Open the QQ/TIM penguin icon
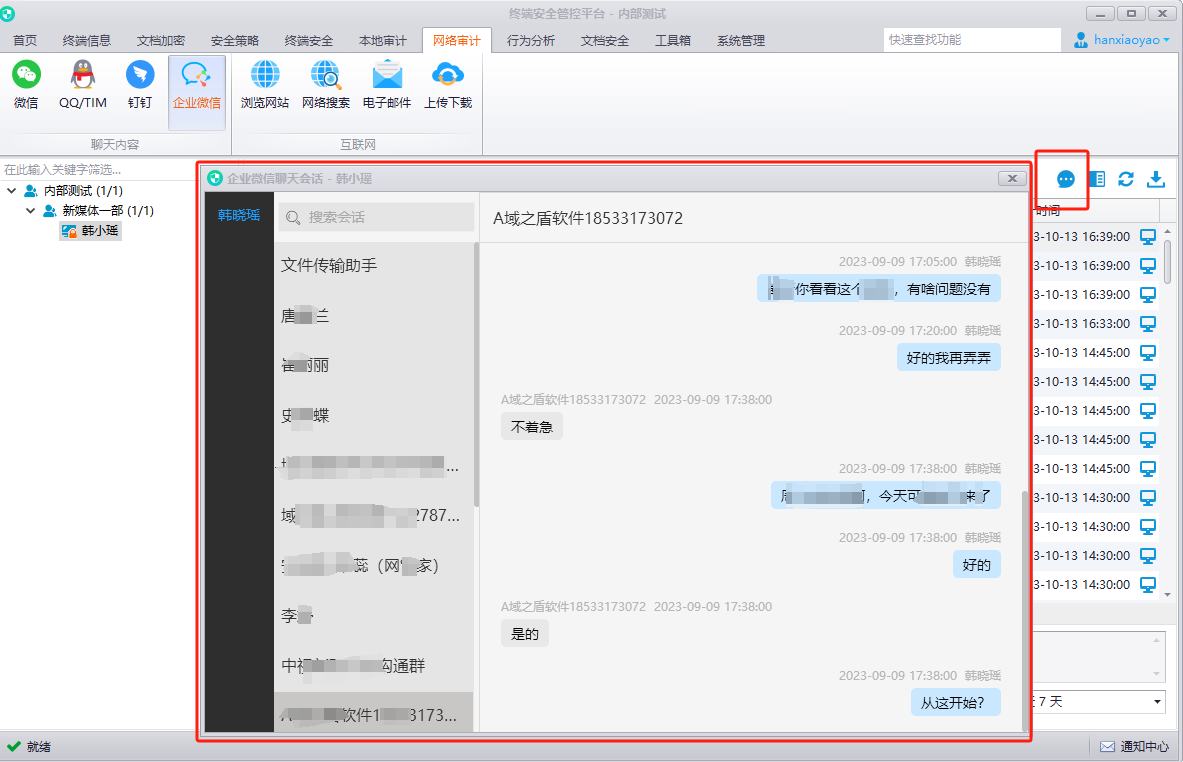This screenshot has height=762, width=1183. coord(83,75)
